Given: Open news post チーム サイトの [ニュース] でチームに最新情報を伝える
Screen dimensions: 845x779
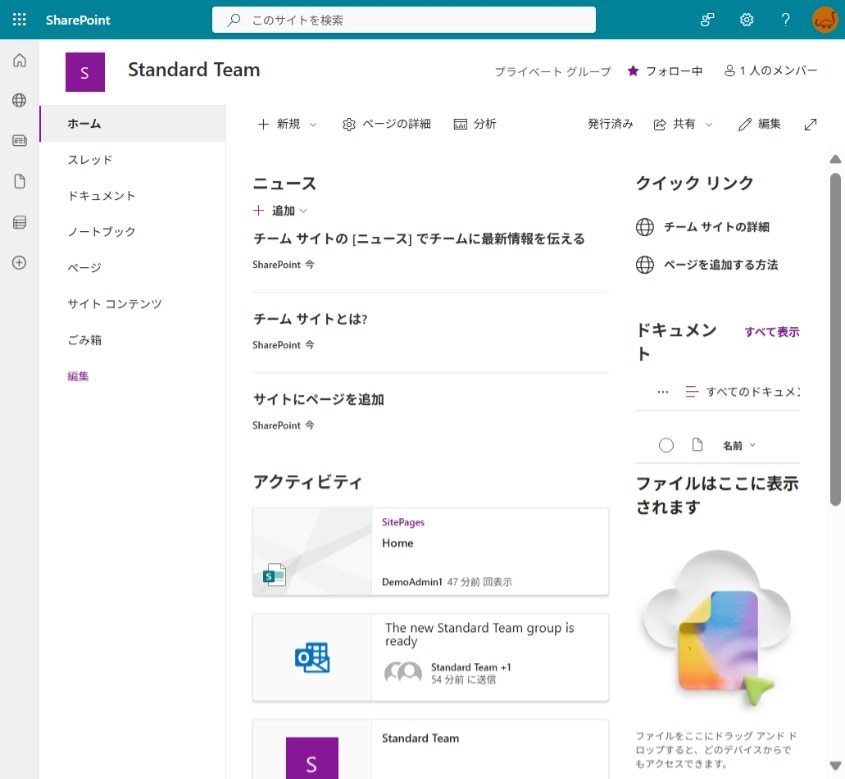Looking at the screenshot, I should point(419,239).
